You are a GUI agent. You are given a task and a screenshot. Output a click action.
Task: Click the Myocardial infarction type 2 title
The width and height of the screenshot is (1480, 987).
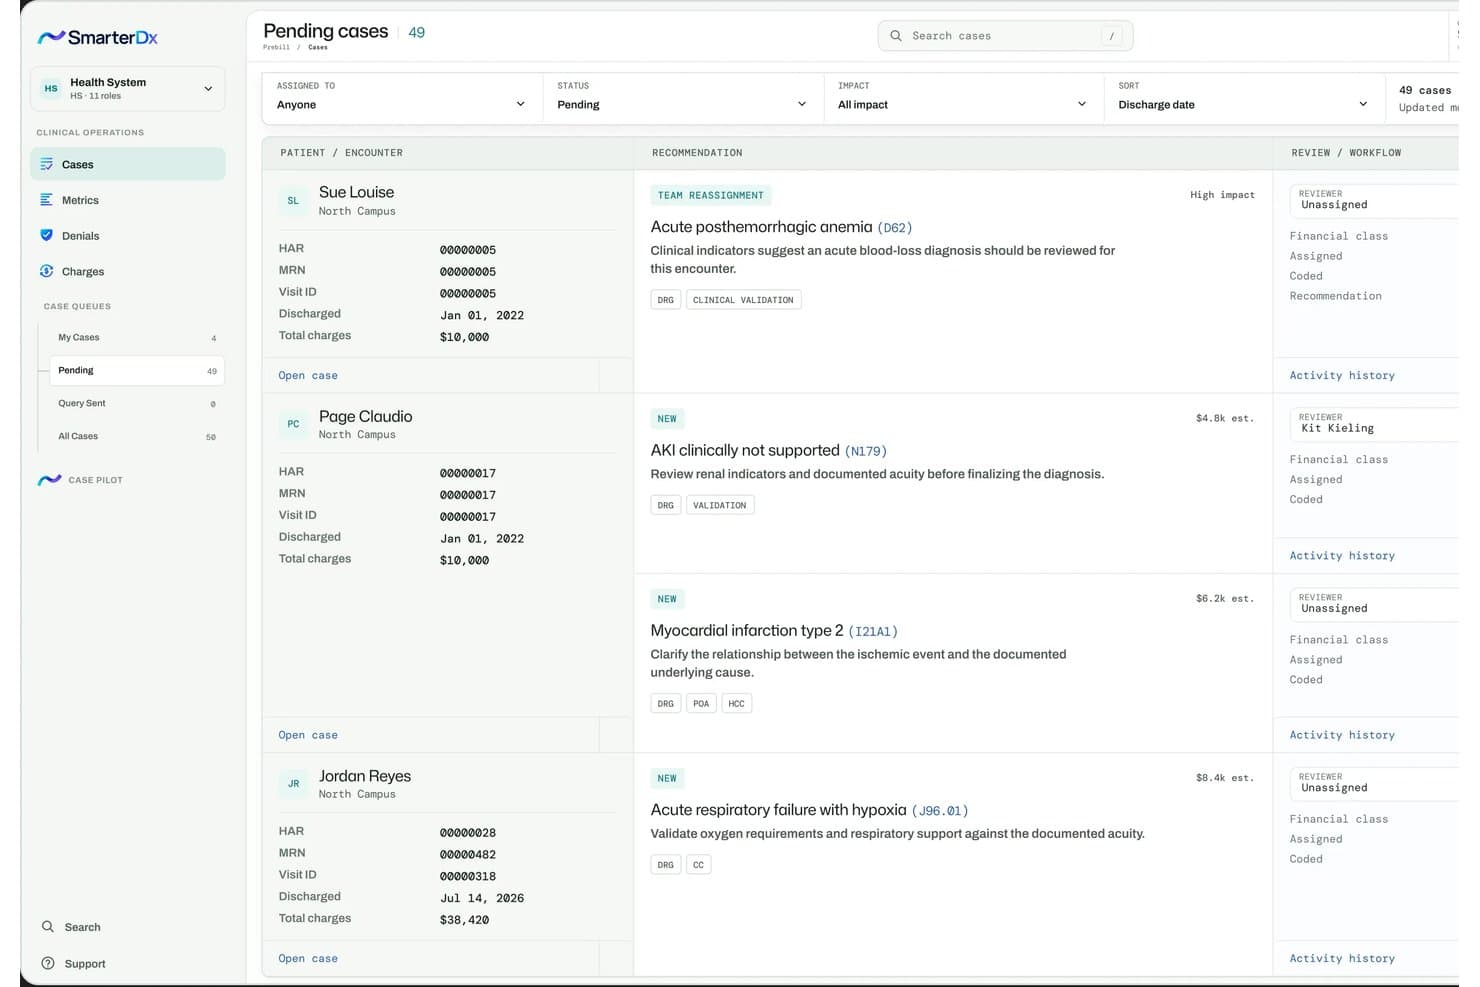pos(747,631)
